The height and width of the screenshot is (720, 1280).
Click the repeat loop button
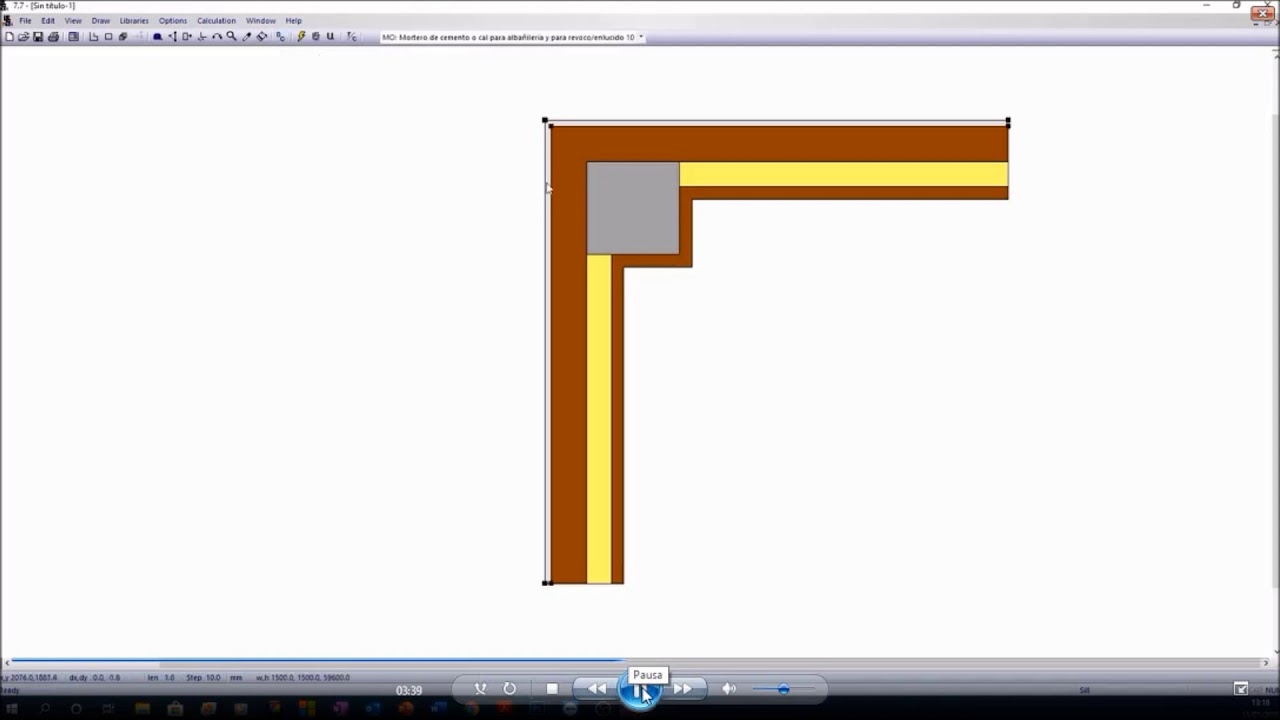click(x=510, y=689)
